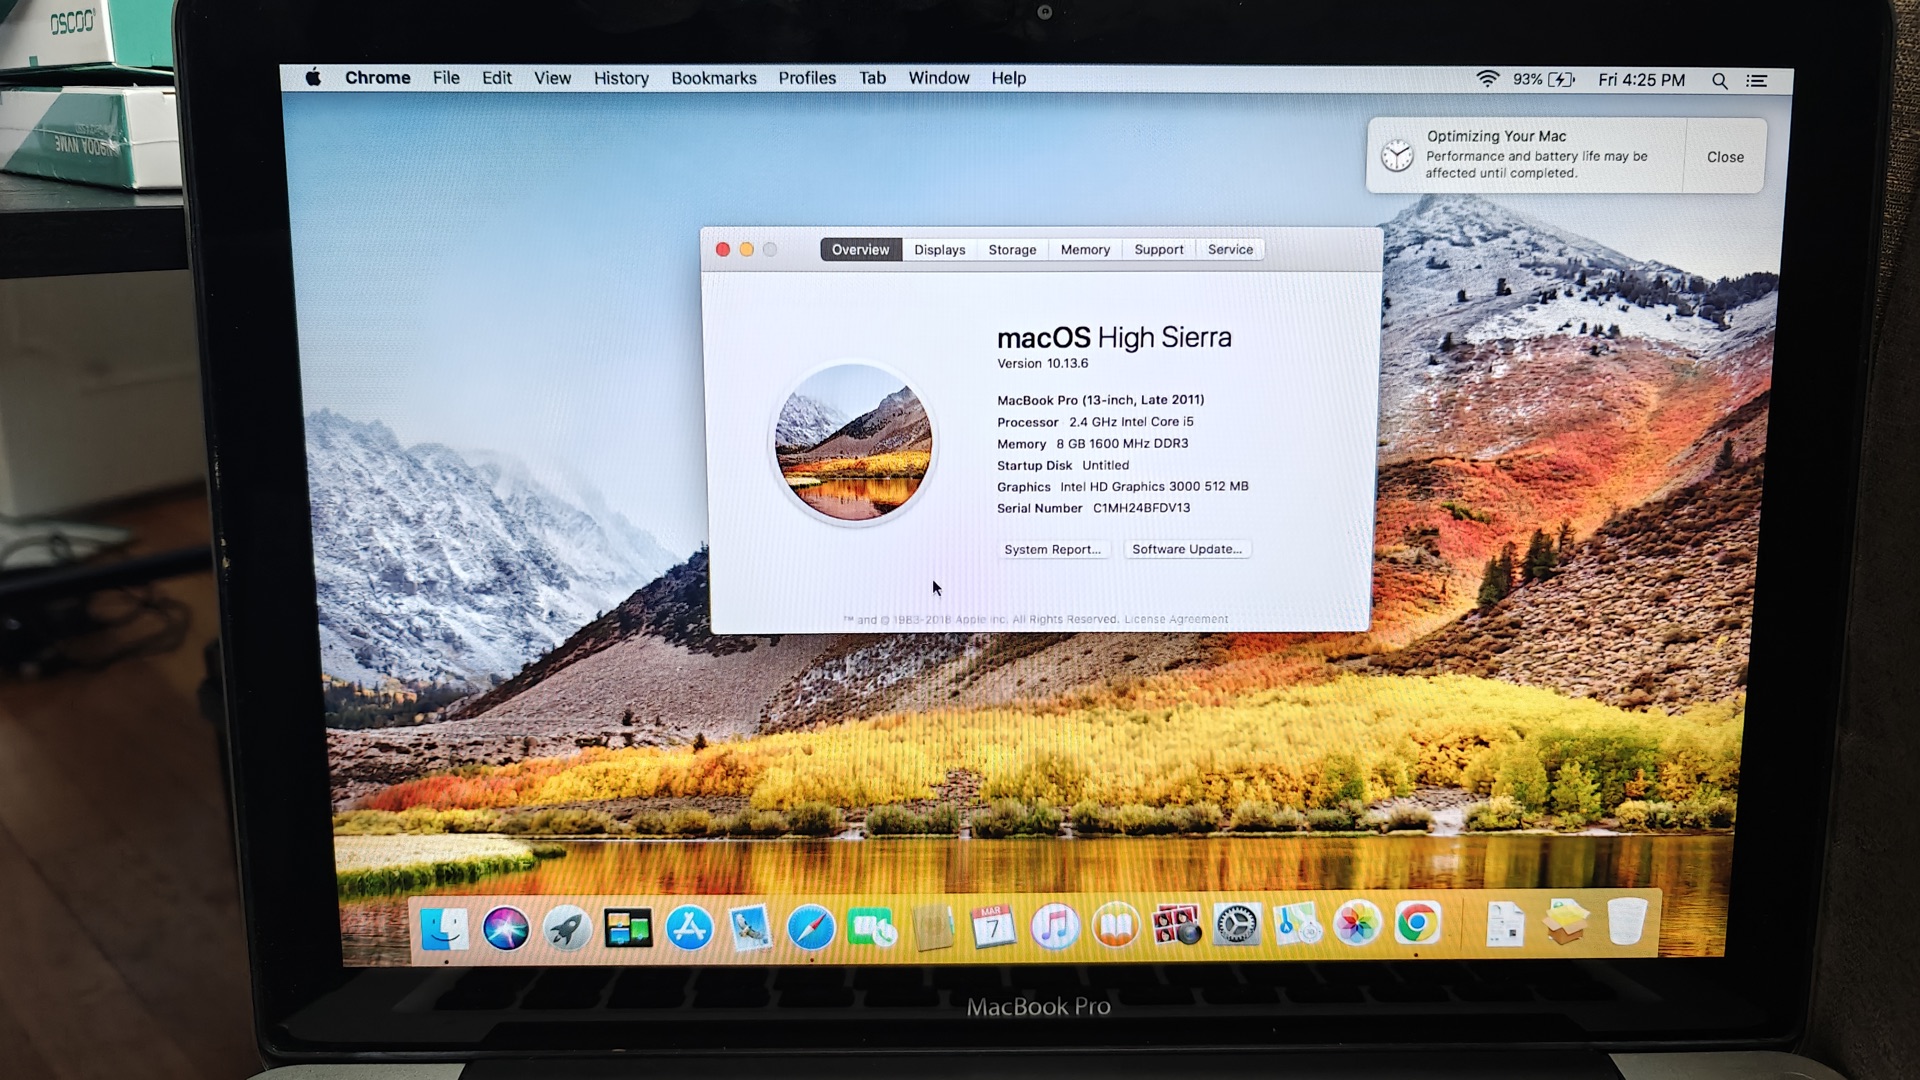Launch Safari compass icon
The width and height of the screenshot is (1920, 1080).
(811, 928)
